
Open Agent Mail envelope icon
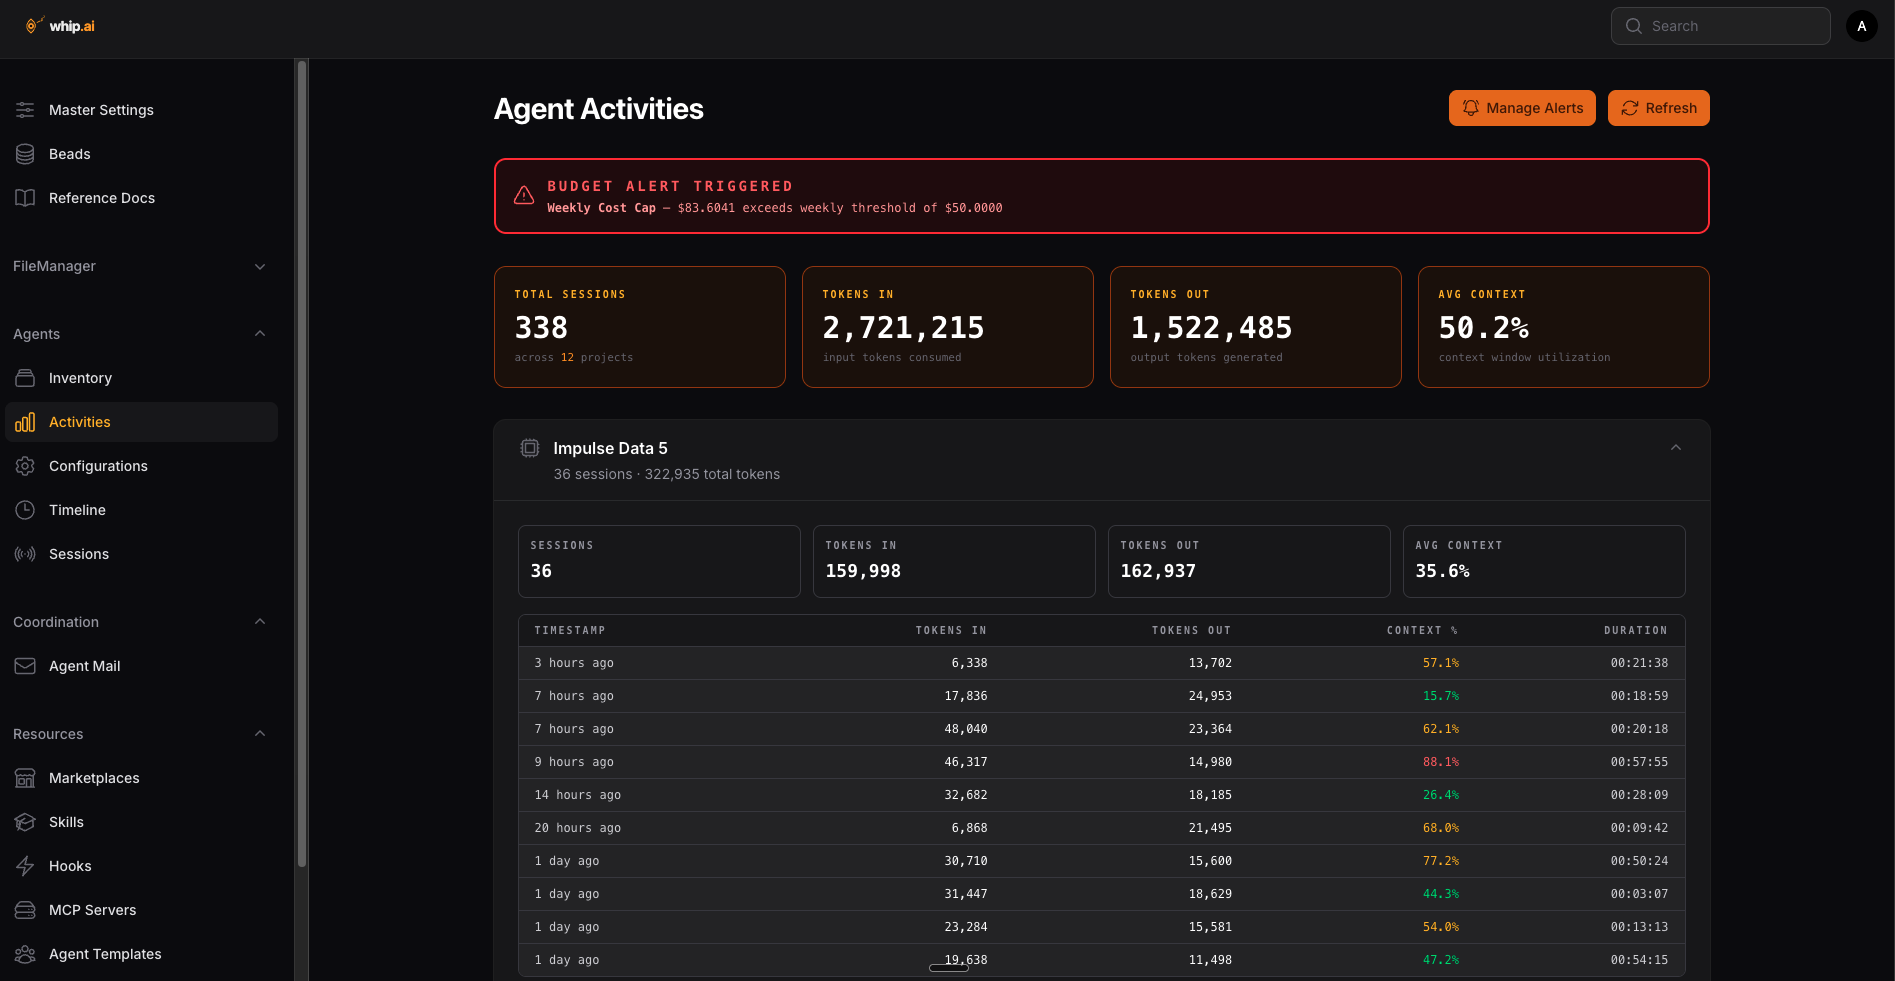point(25,666)
